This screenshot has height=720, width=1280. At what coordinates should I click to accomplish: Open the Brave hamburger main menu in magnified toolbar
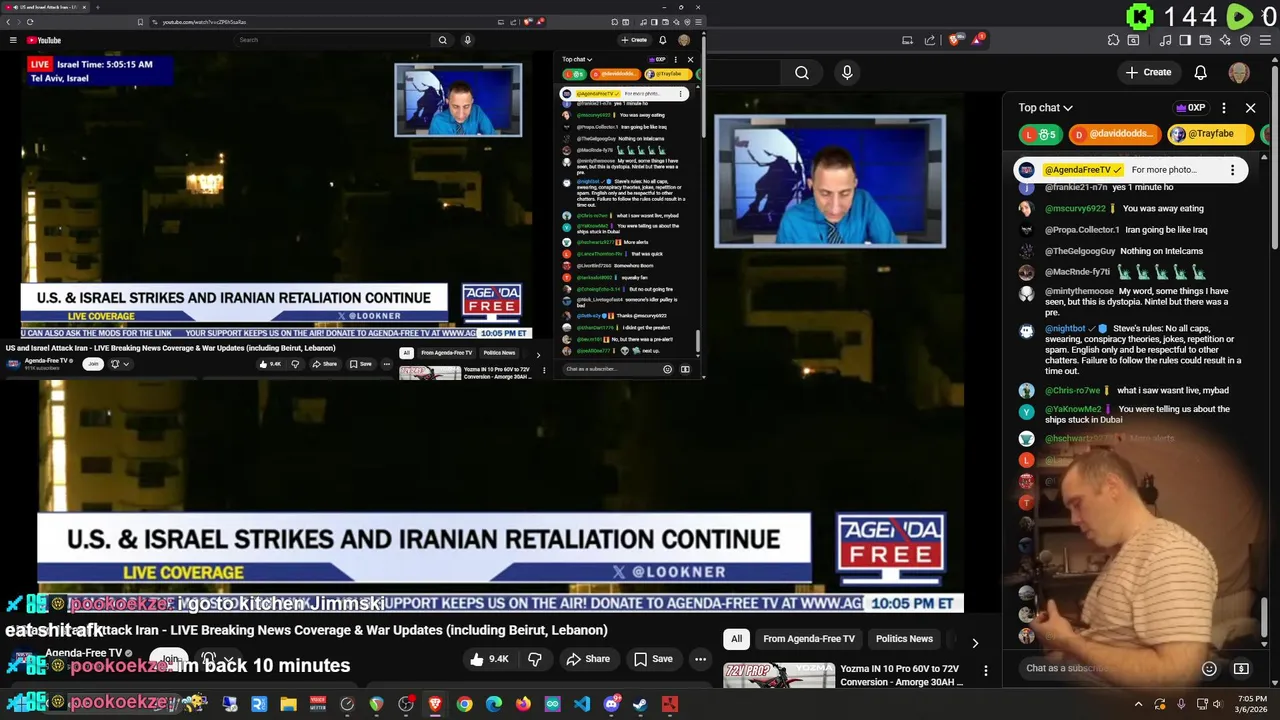tap(1267, 40)
